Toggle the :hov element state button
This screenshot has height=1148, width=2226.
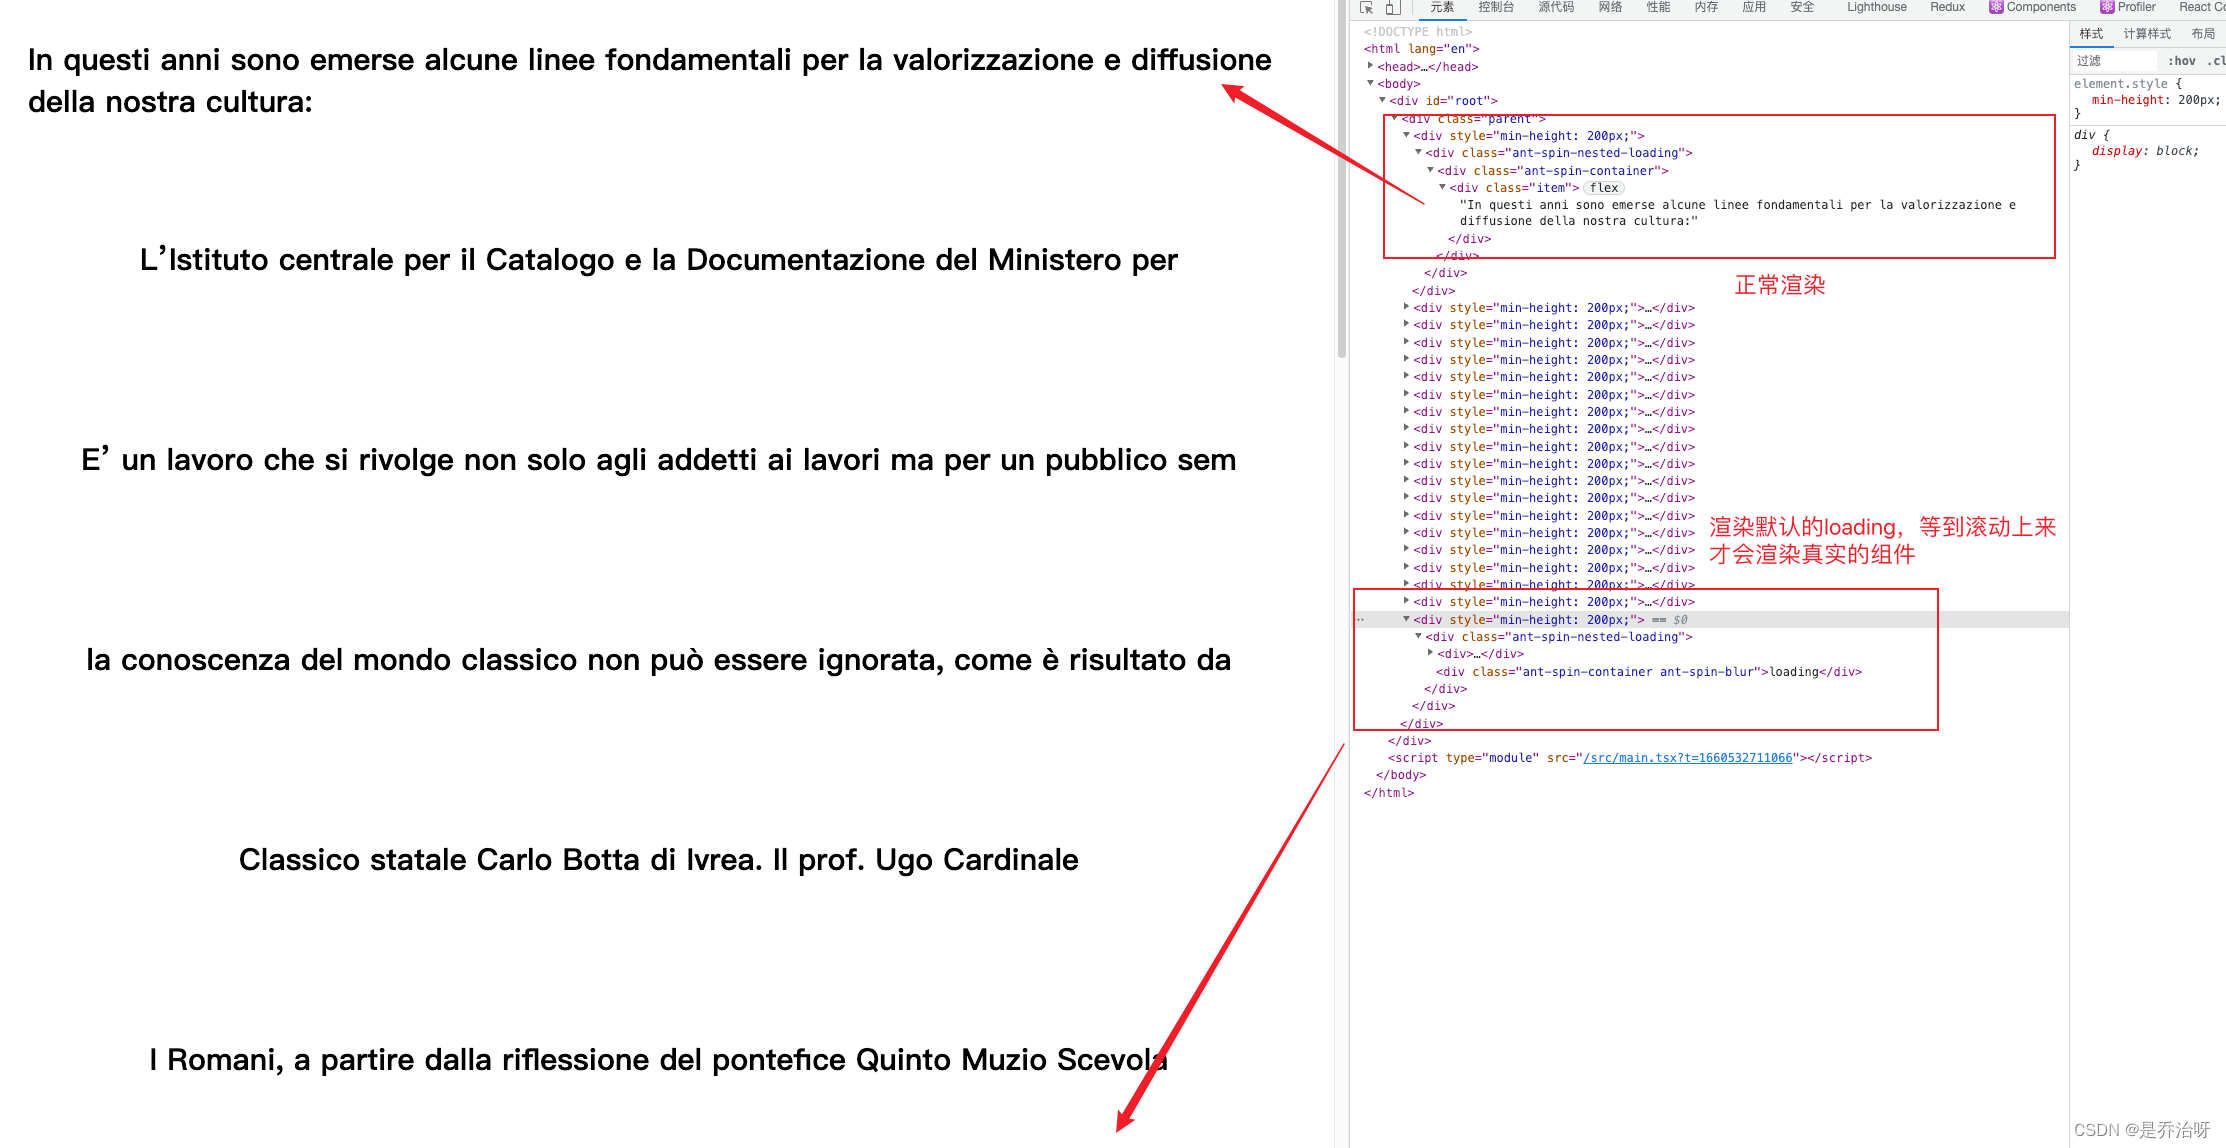pos(2181,61)
